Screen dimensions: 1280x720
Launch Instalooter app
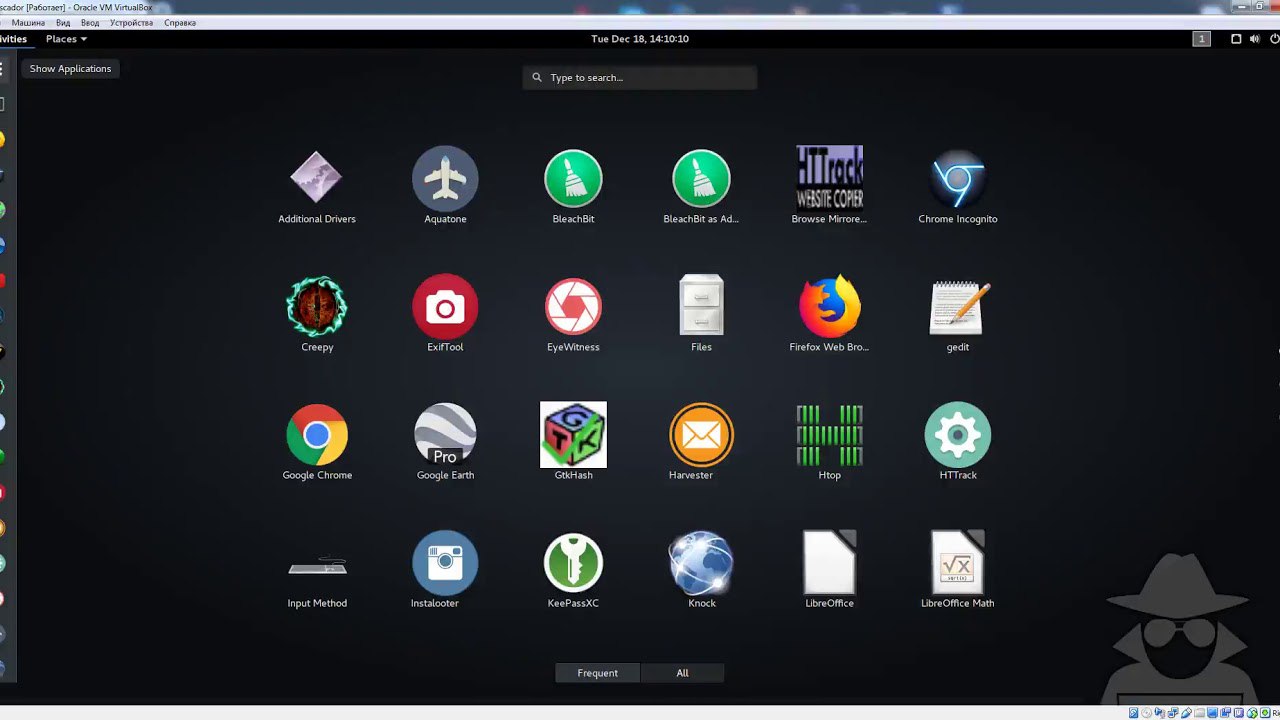click(x=445, y=563)
